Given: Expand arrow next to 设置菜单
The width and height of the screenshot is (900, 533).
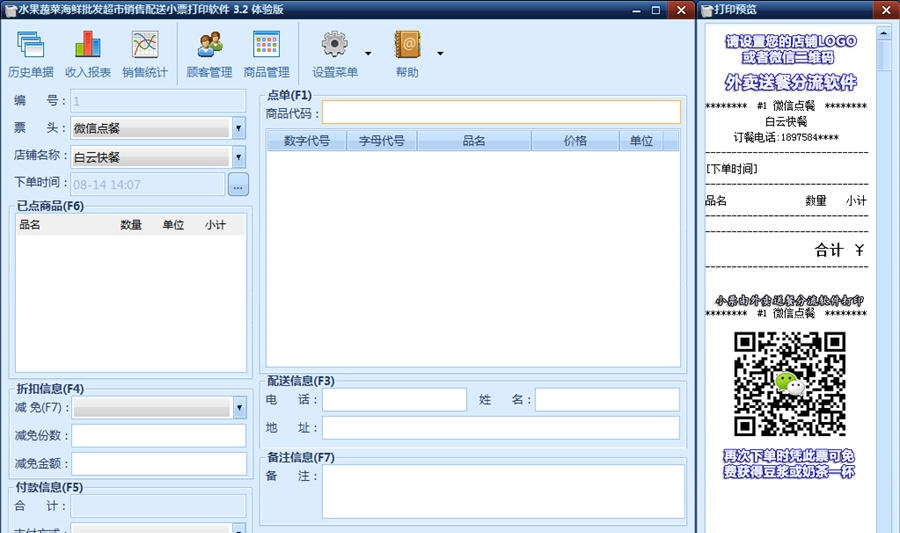Looking at the screenshot, I should pyautogui.click(x=368, y=54).
